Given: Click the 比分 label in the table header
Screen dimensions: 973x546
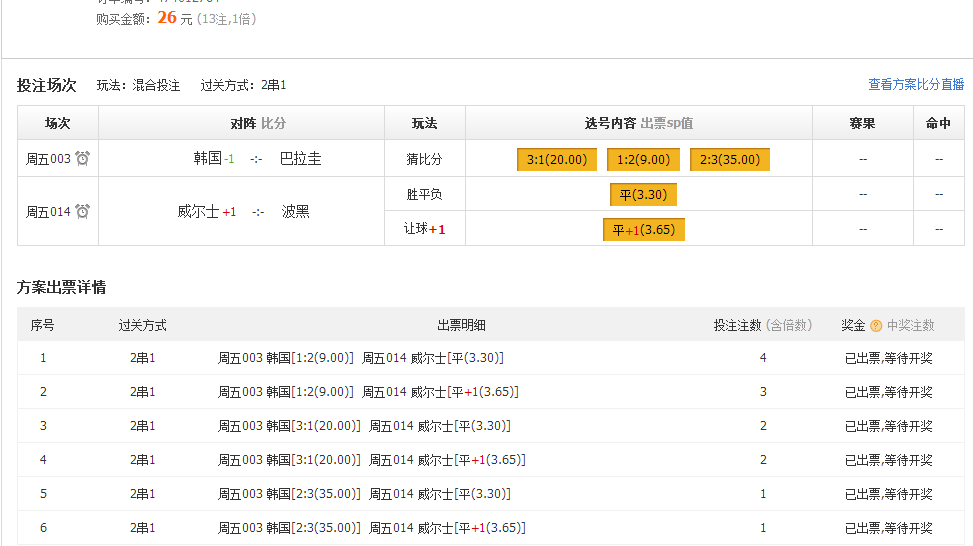Looking at the screenshot, I should coord(273,124).
